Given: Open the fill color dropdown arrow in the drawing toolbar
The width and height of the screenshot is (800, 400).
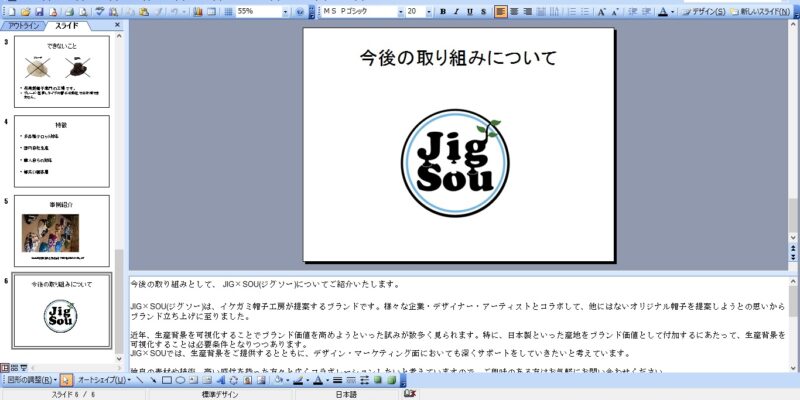Looking at the screenshot, I should (287, 380).
